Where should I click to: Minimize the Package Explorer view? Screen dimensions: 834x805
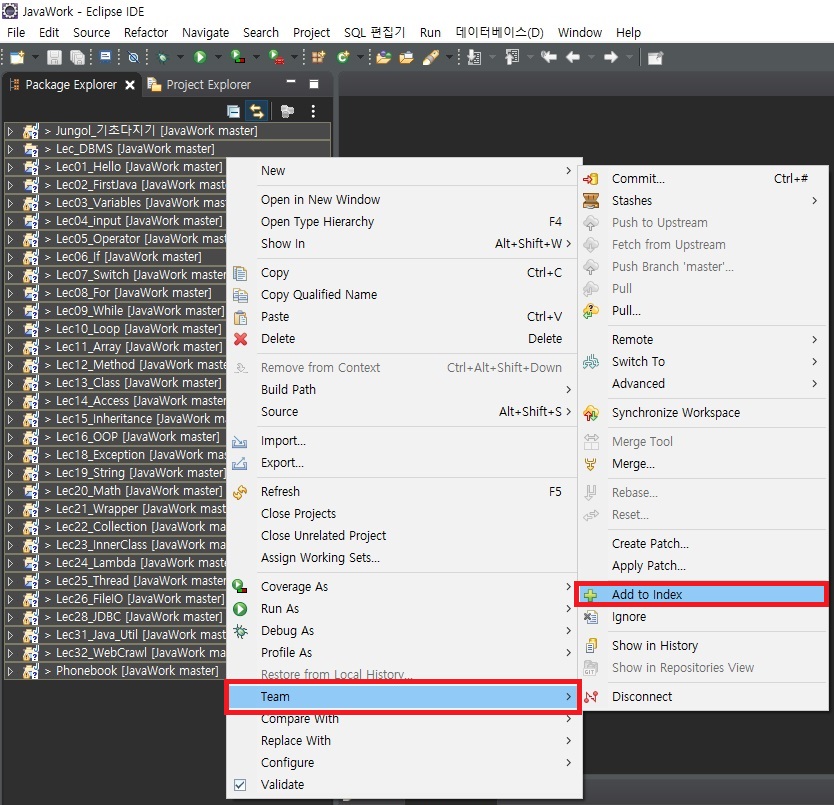pyautogui.click(x=291, y=82)
